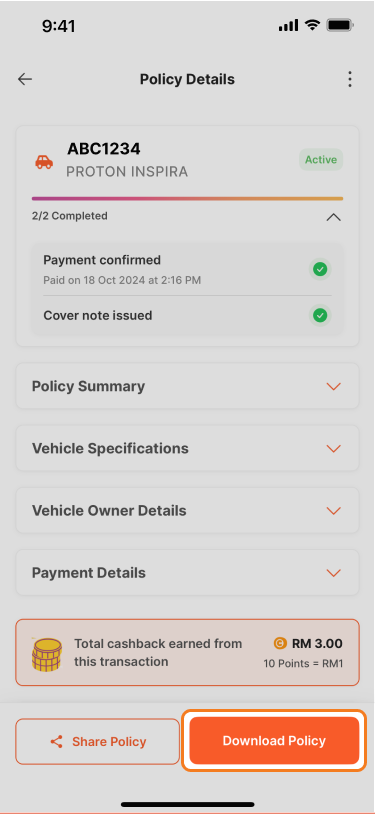Viewport: 375px width, 814px height.
Task: Tap the coin symbol next to RM 3.00
Action: pyautogui.click(x=280, y=644)
